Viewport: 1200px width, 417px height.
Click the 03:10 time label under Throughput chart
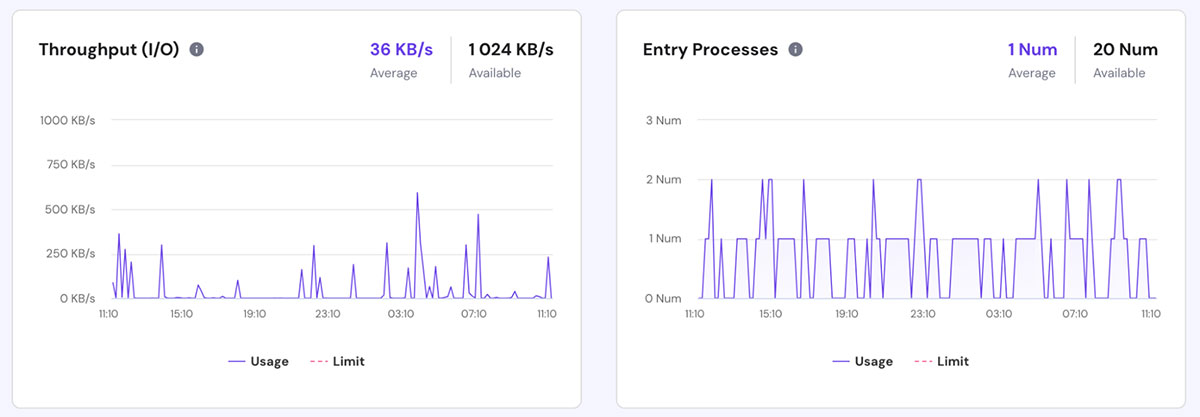pos(400,314)
